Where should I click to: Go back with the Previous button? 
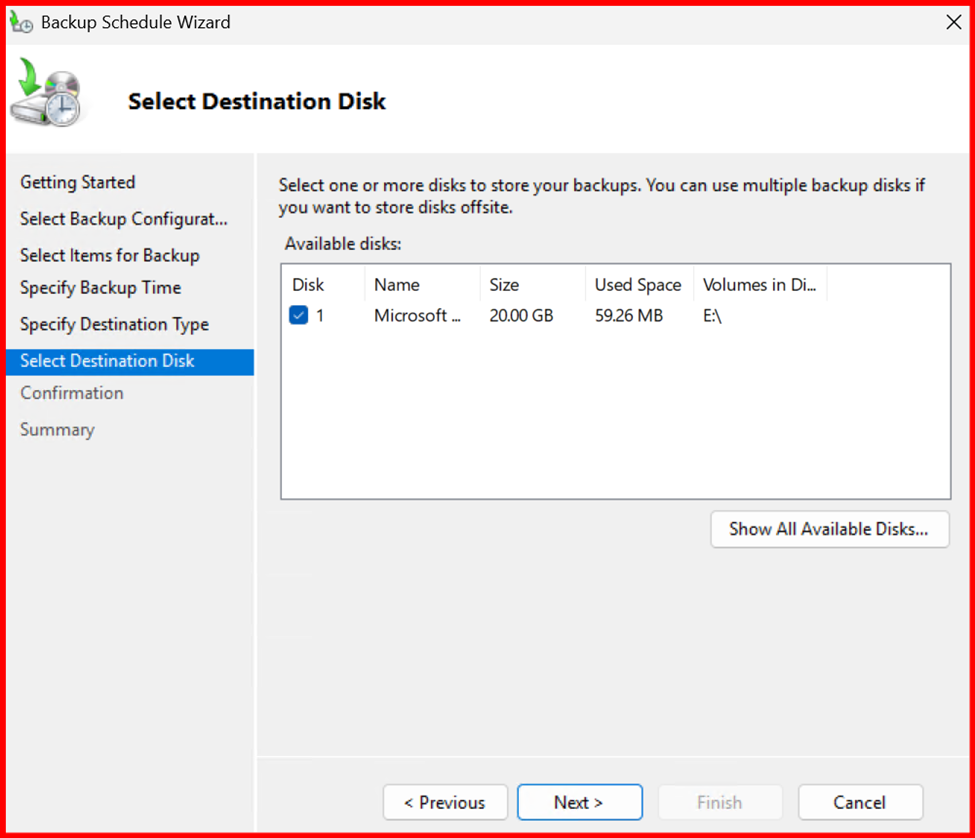444,802
